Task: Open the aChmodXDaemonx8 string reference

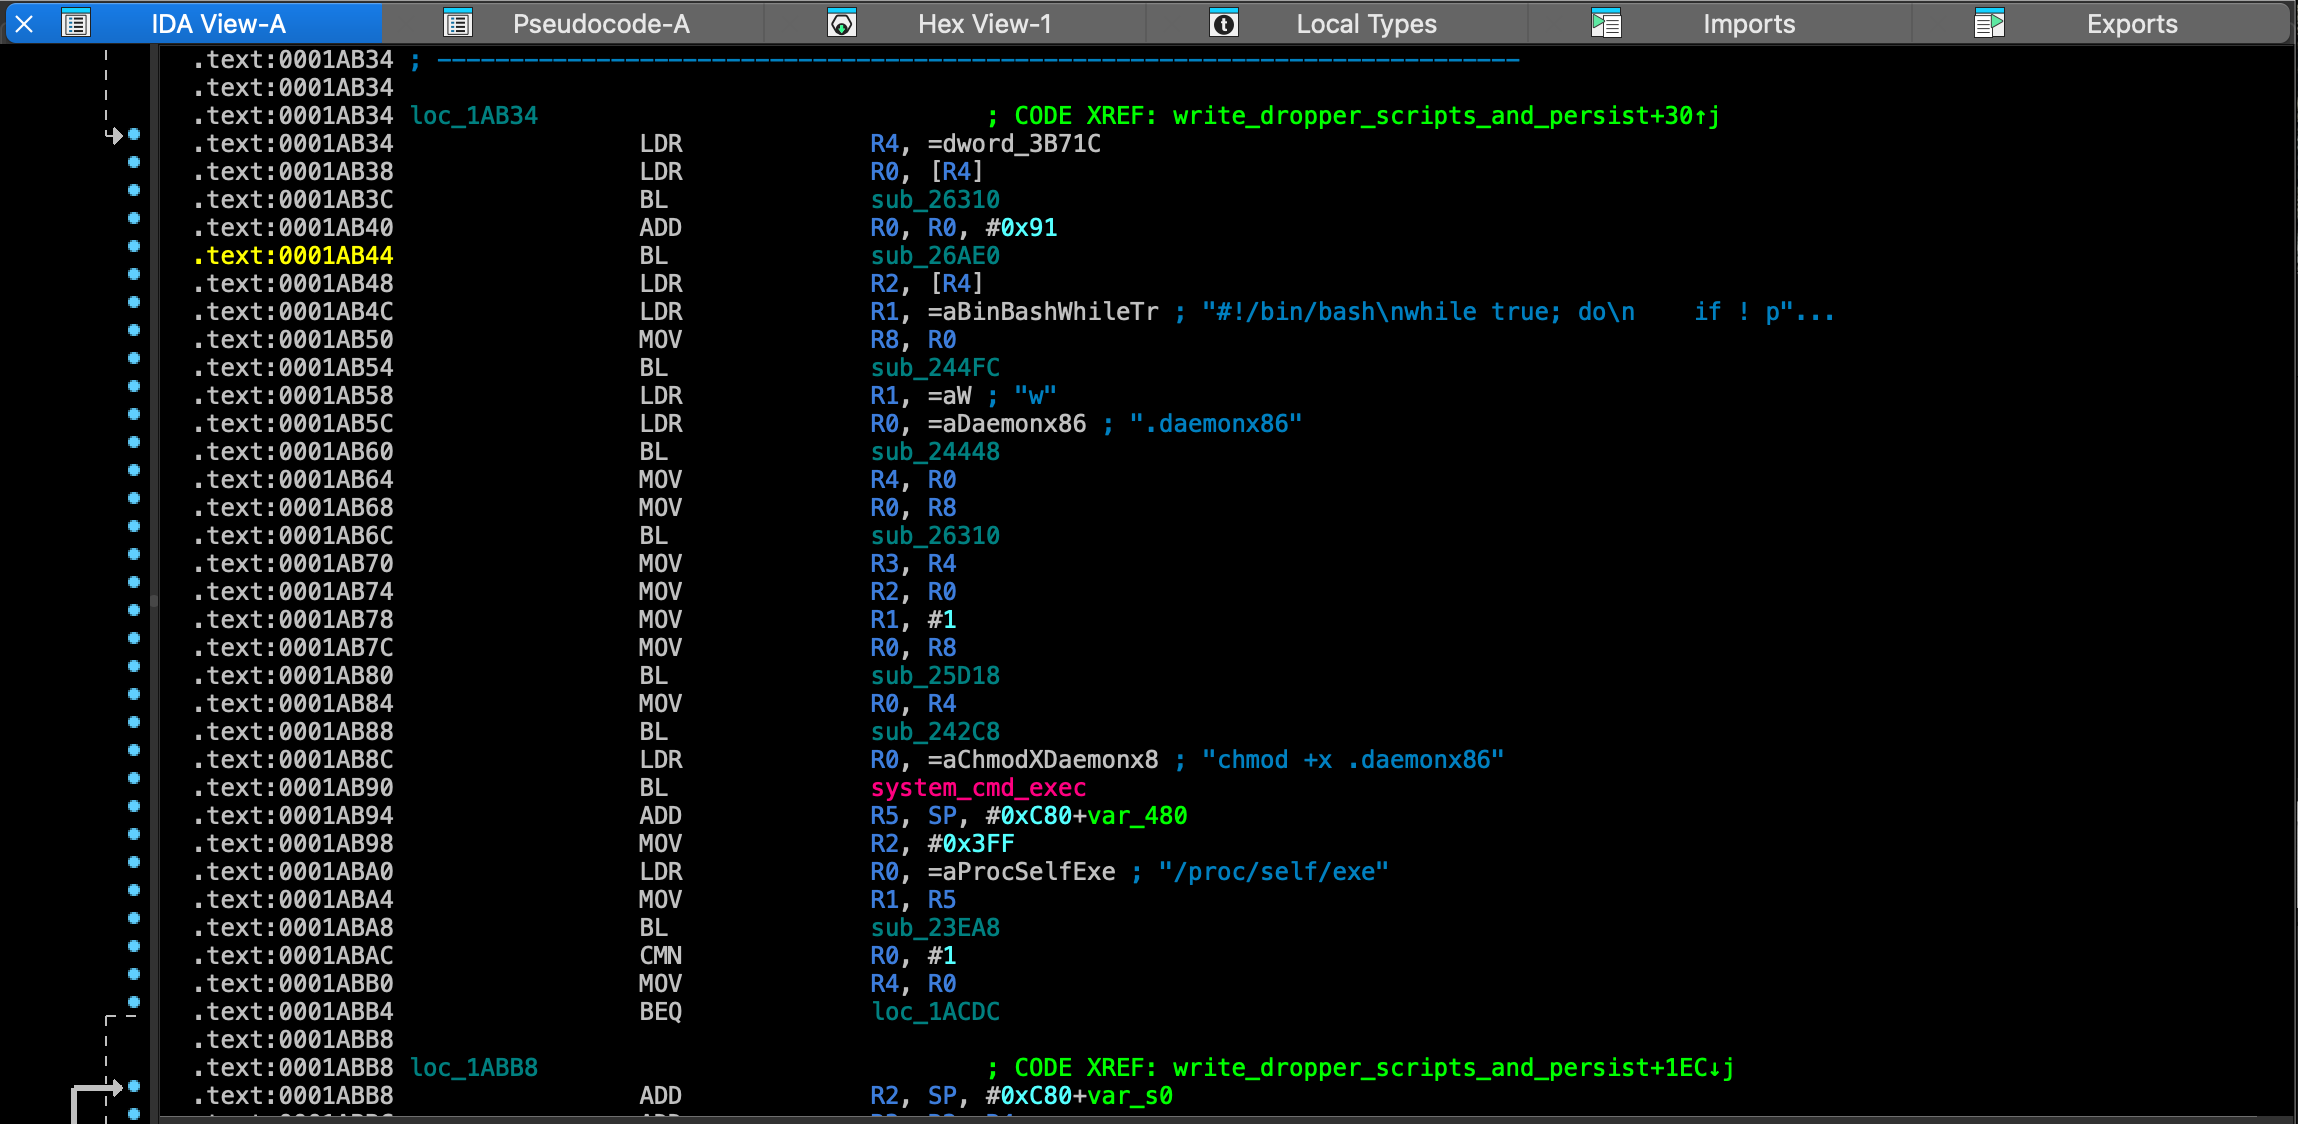Action: (x=1050, y=760)
